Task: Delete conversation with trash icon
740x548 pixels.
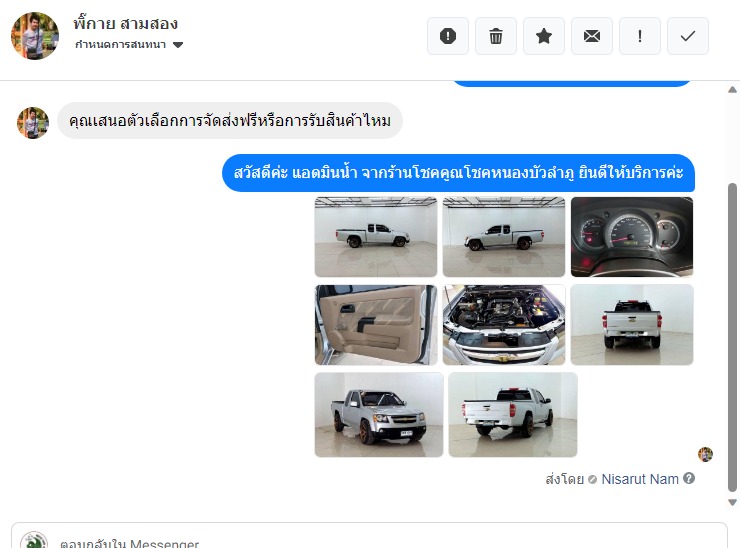Action: (496, 36)
